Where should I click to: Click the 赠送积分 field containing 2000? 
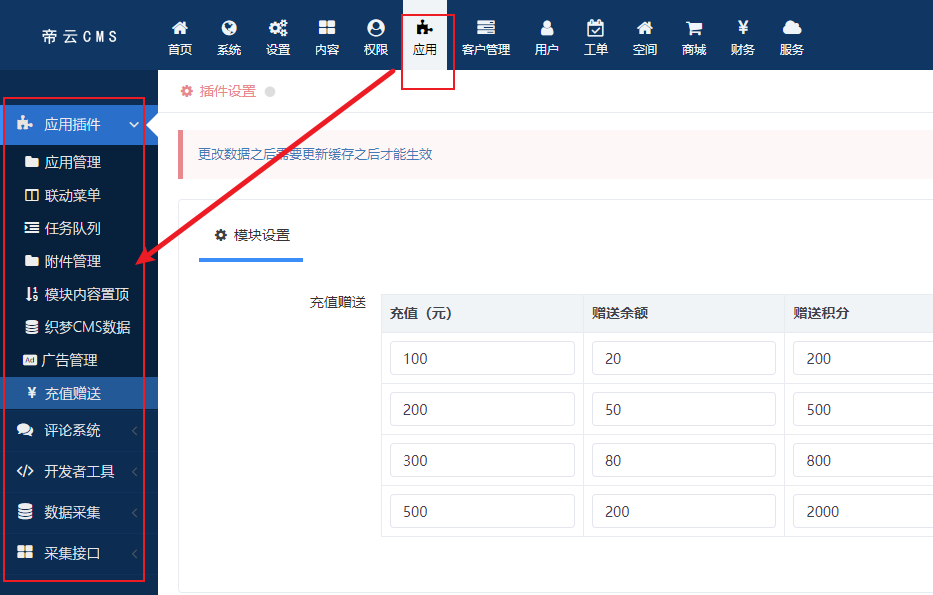[863, 512]
